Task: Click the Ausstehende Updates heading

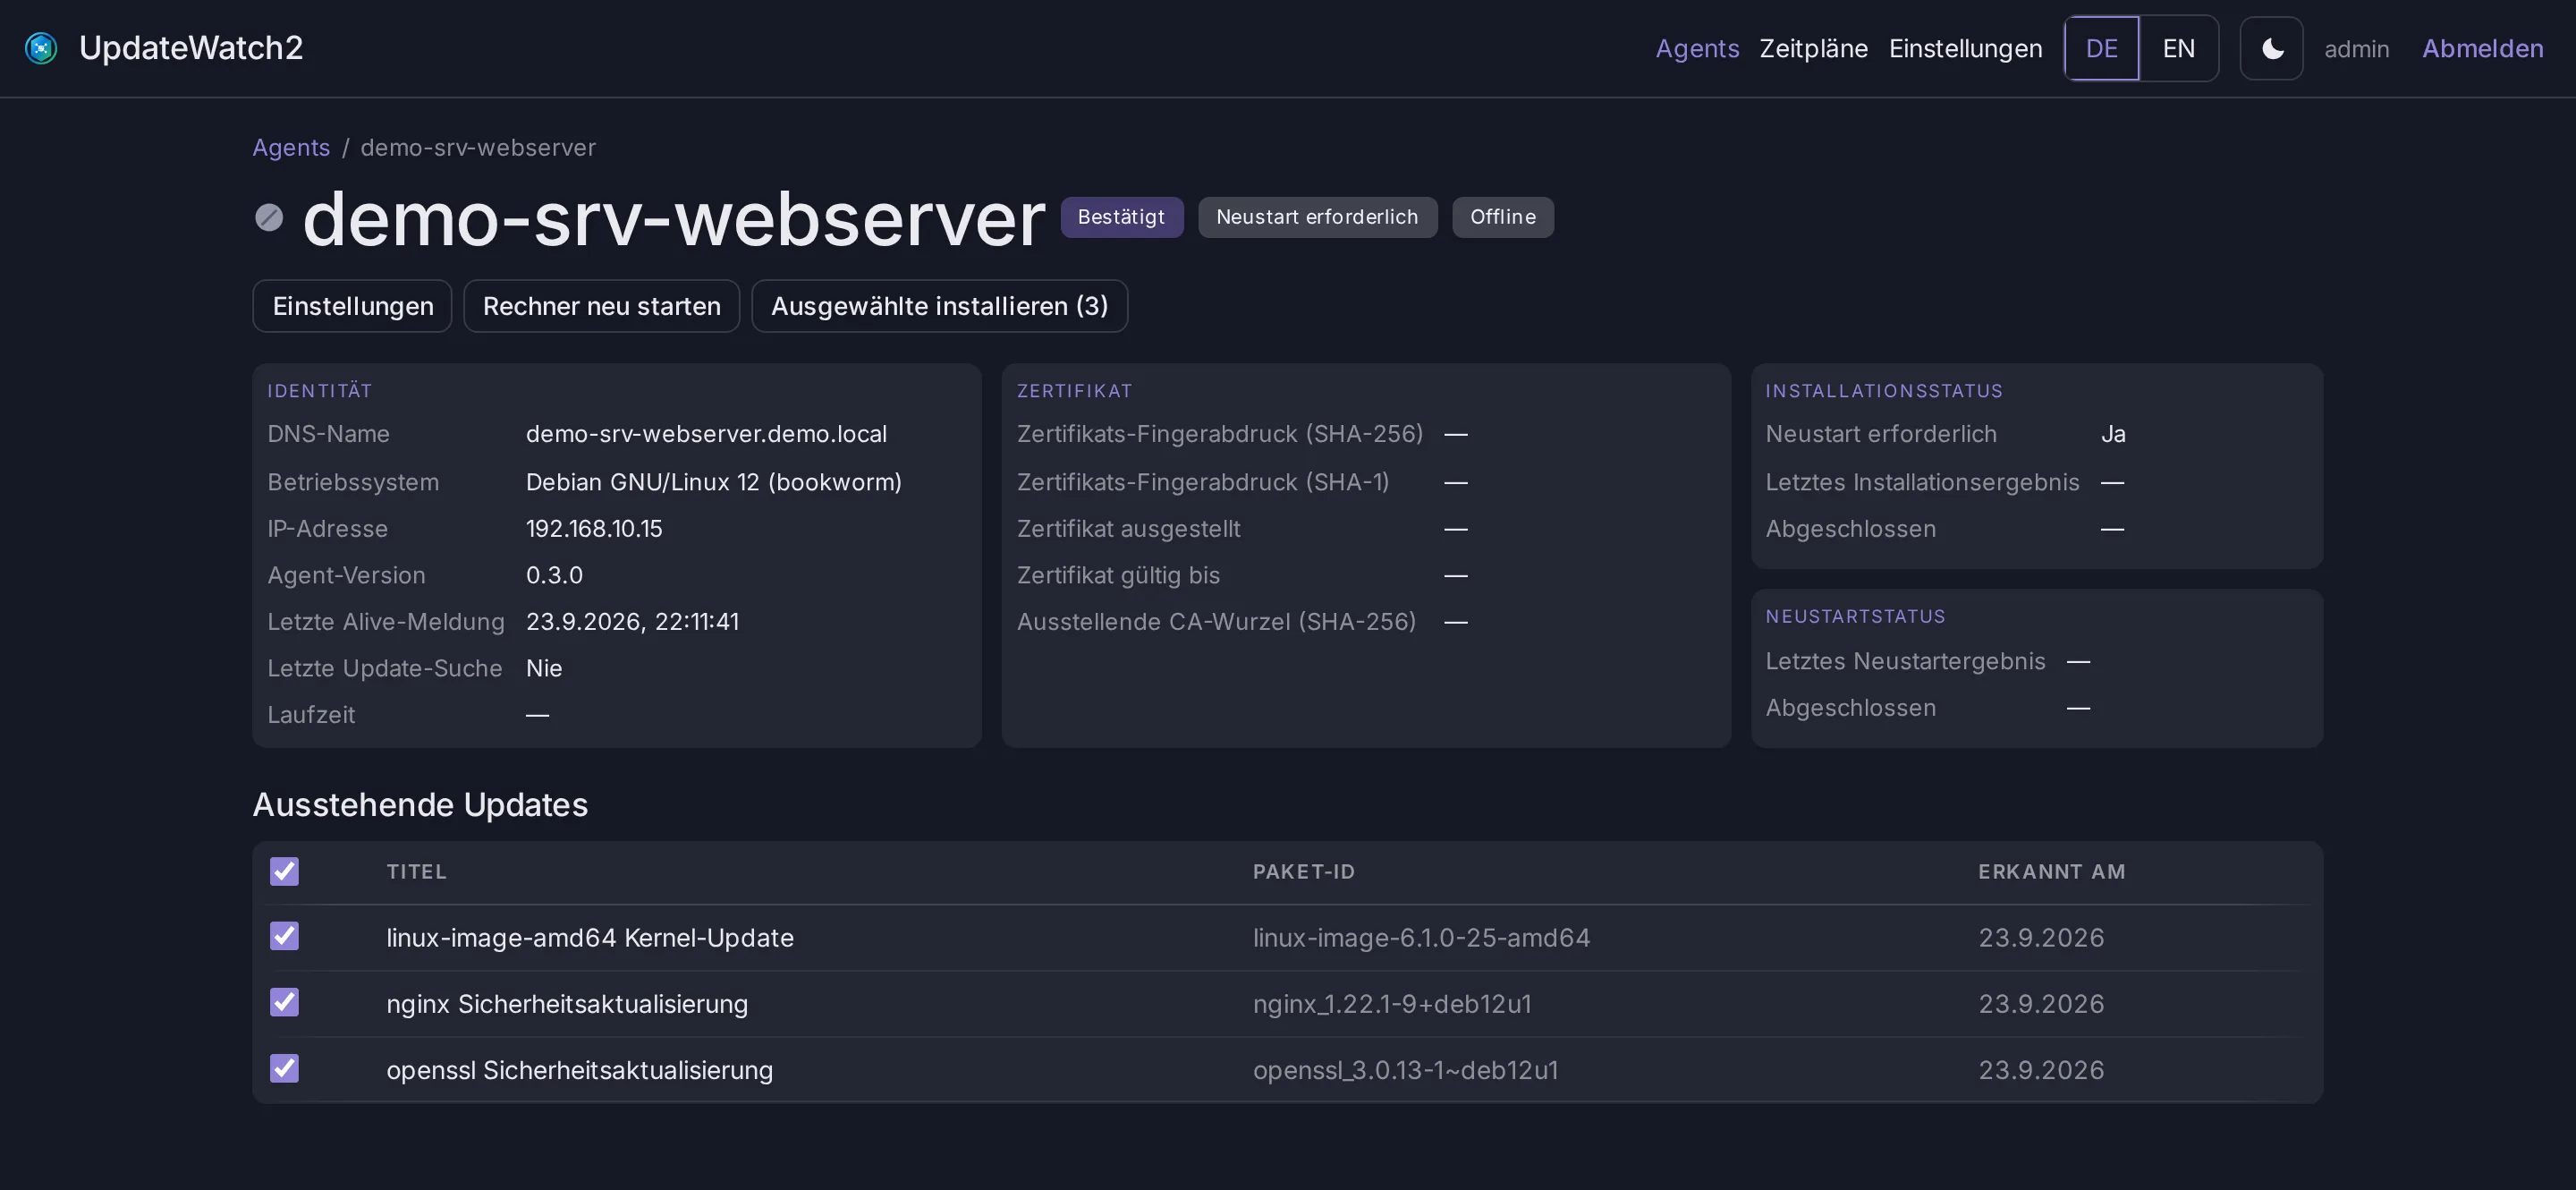Action: point(420,804)
